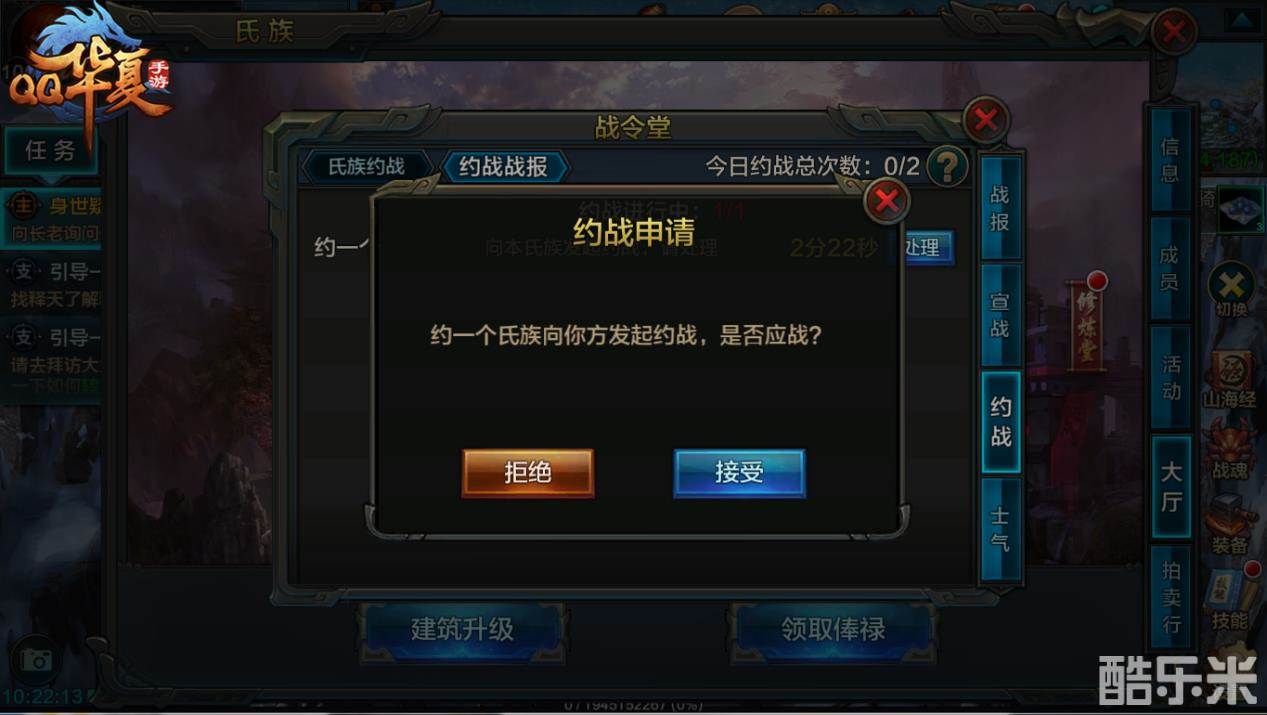1267x715 pixels.
Task: Accept the battle request with 接受
Action: (739, 472)
